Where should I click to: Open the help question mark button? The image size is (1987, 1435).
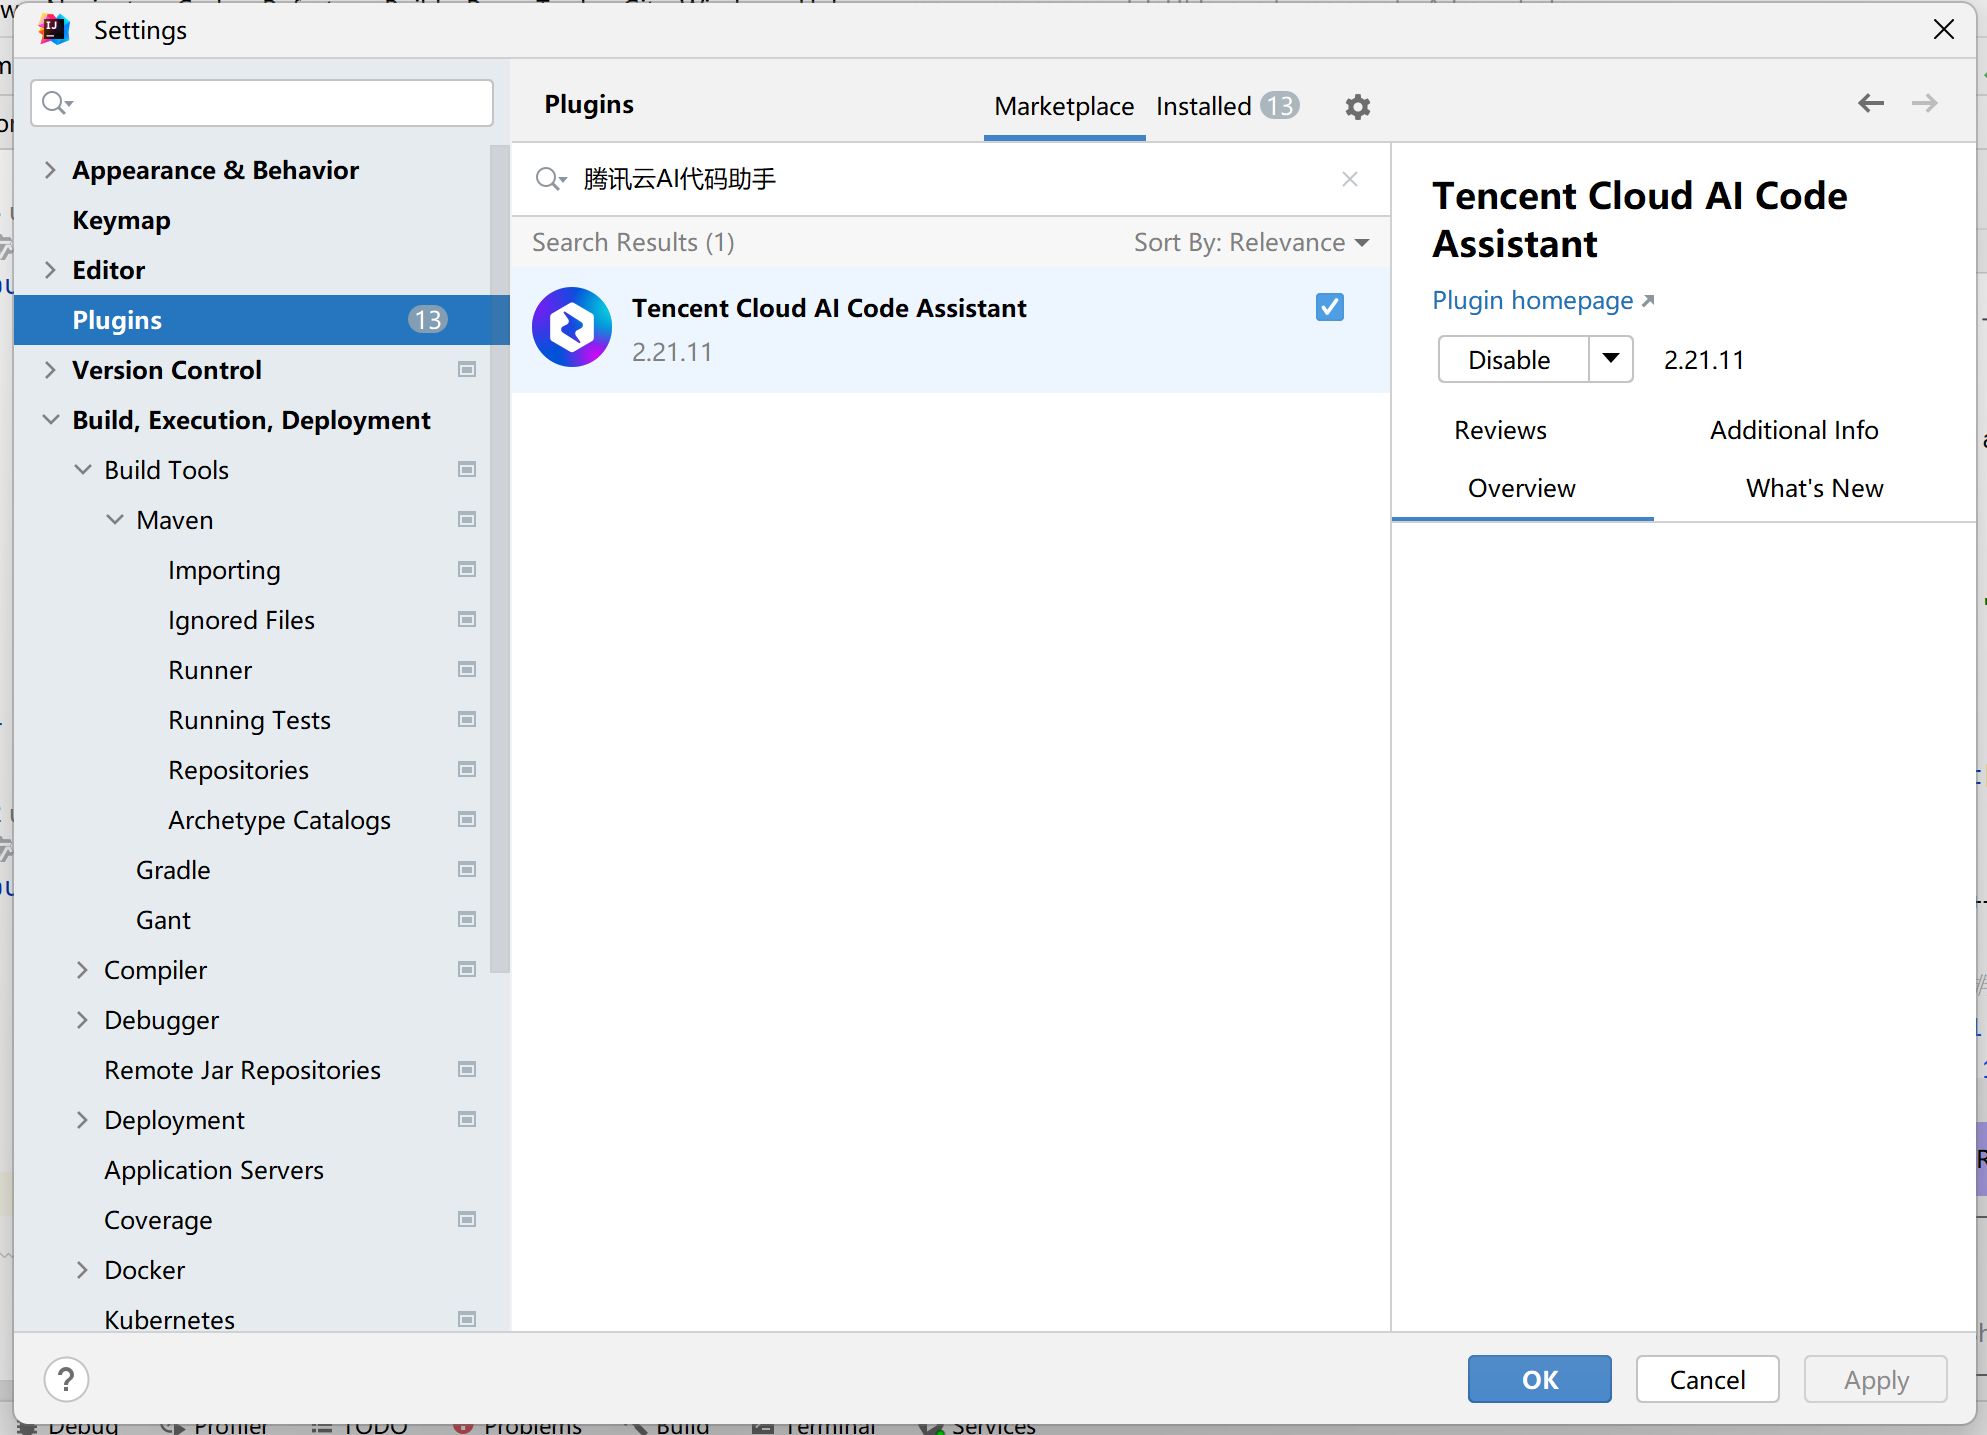66,1379
